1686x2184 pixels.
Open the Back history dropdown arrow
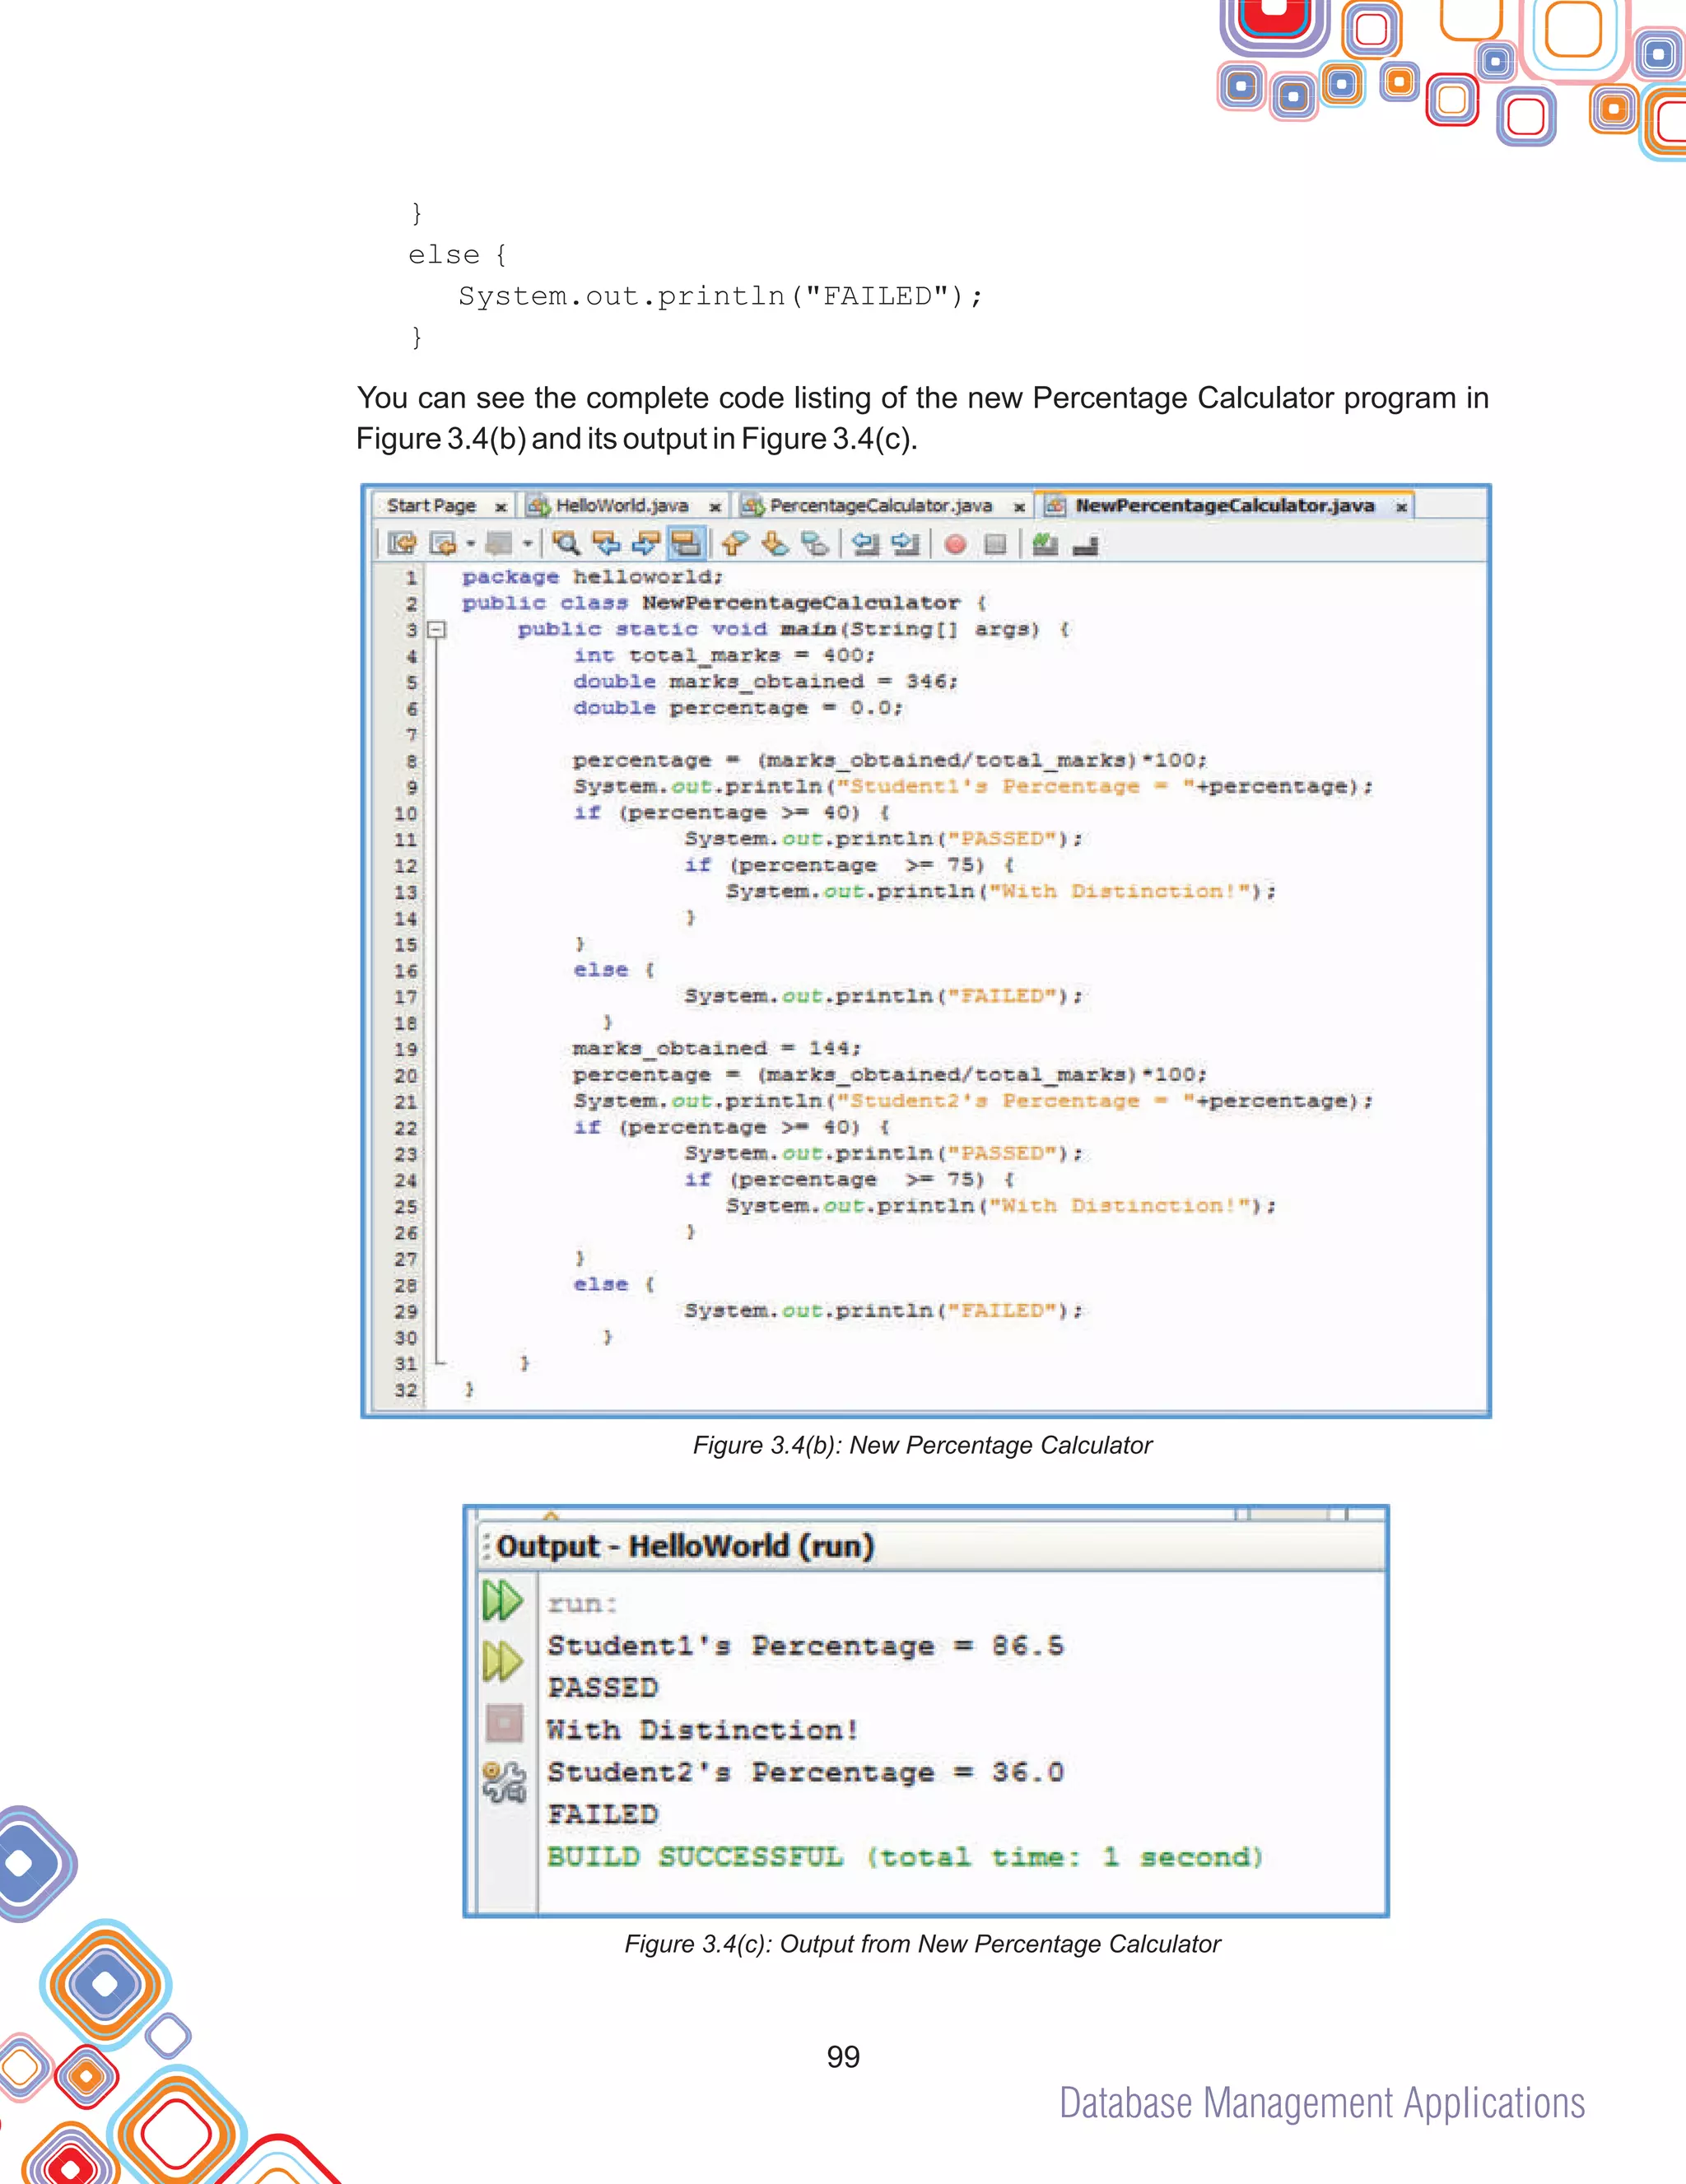[470, 544]
